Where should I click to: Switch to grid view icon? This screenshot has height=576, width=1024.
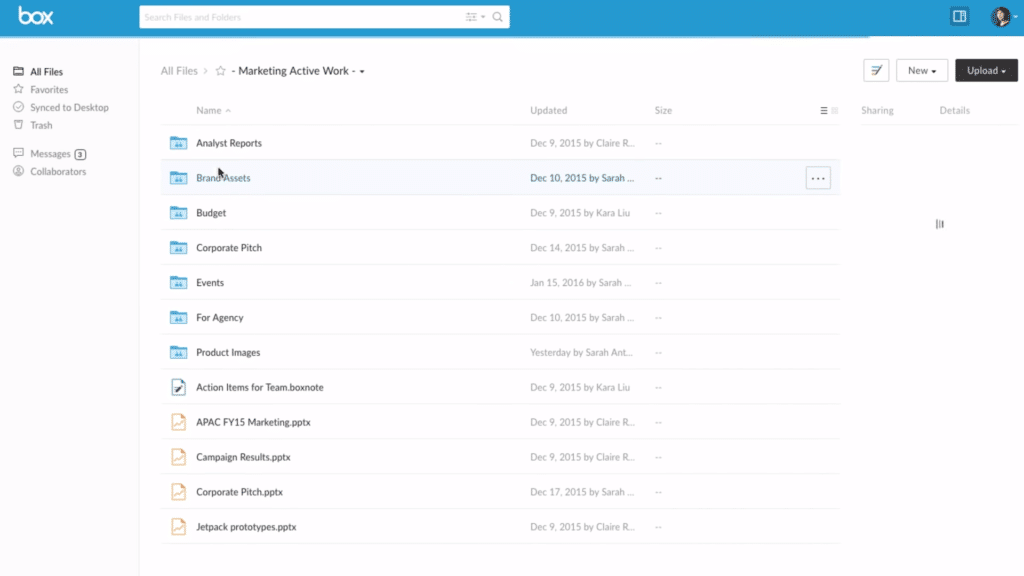[x=835, y=110]
